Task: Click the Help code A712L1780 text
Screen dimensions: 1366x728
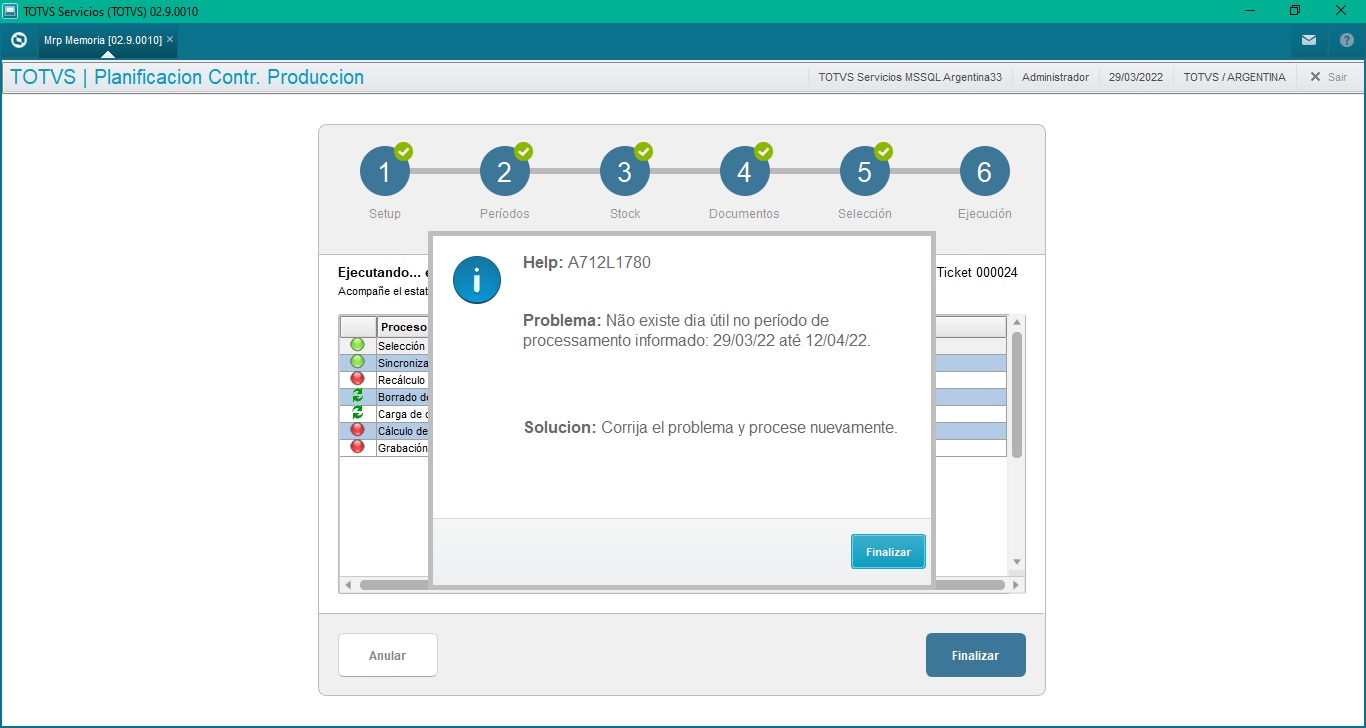Action: click(x=609, y=263)
